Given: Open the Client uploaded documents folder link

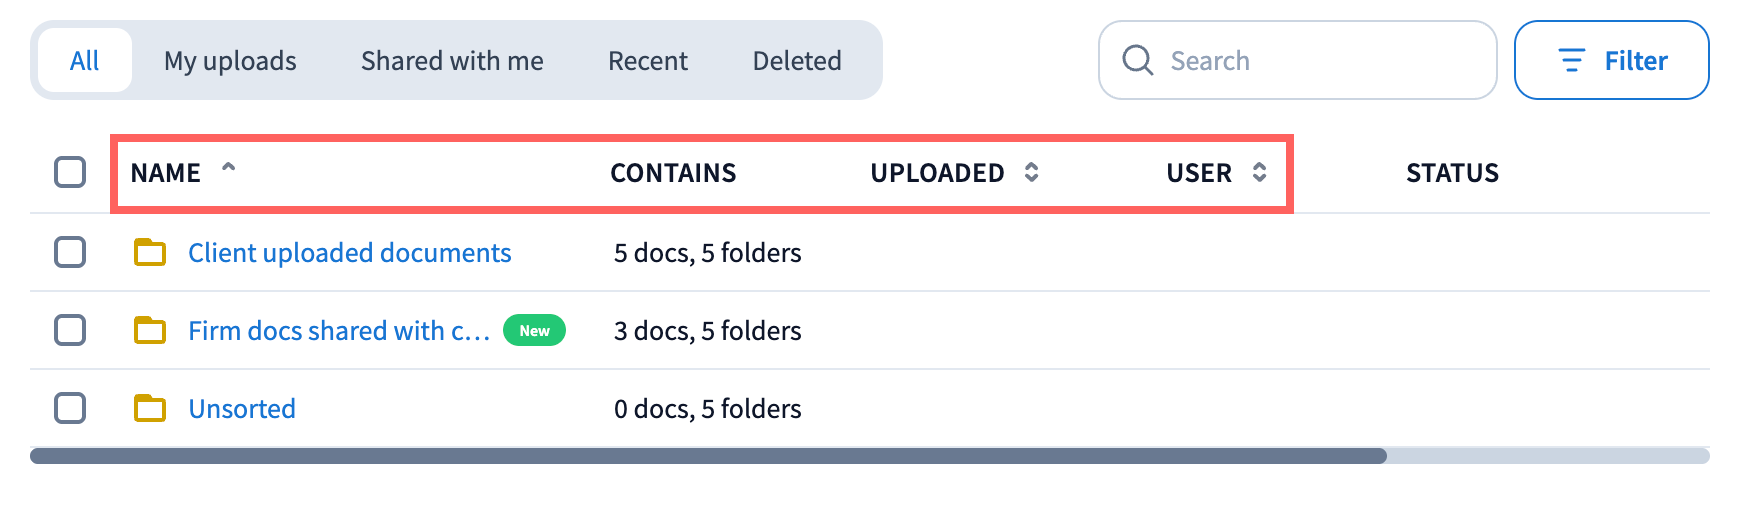Looking at the screenshot, I should (x=349, y=252).
